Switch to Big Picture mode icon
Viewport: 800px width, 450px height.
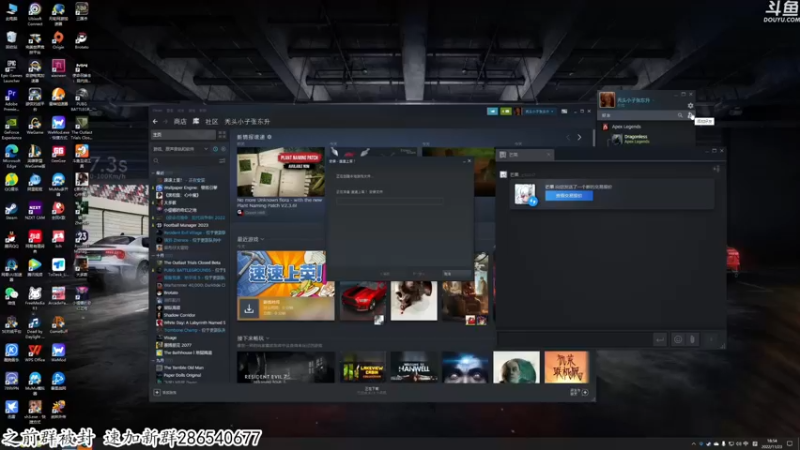[x=564, y=111]
